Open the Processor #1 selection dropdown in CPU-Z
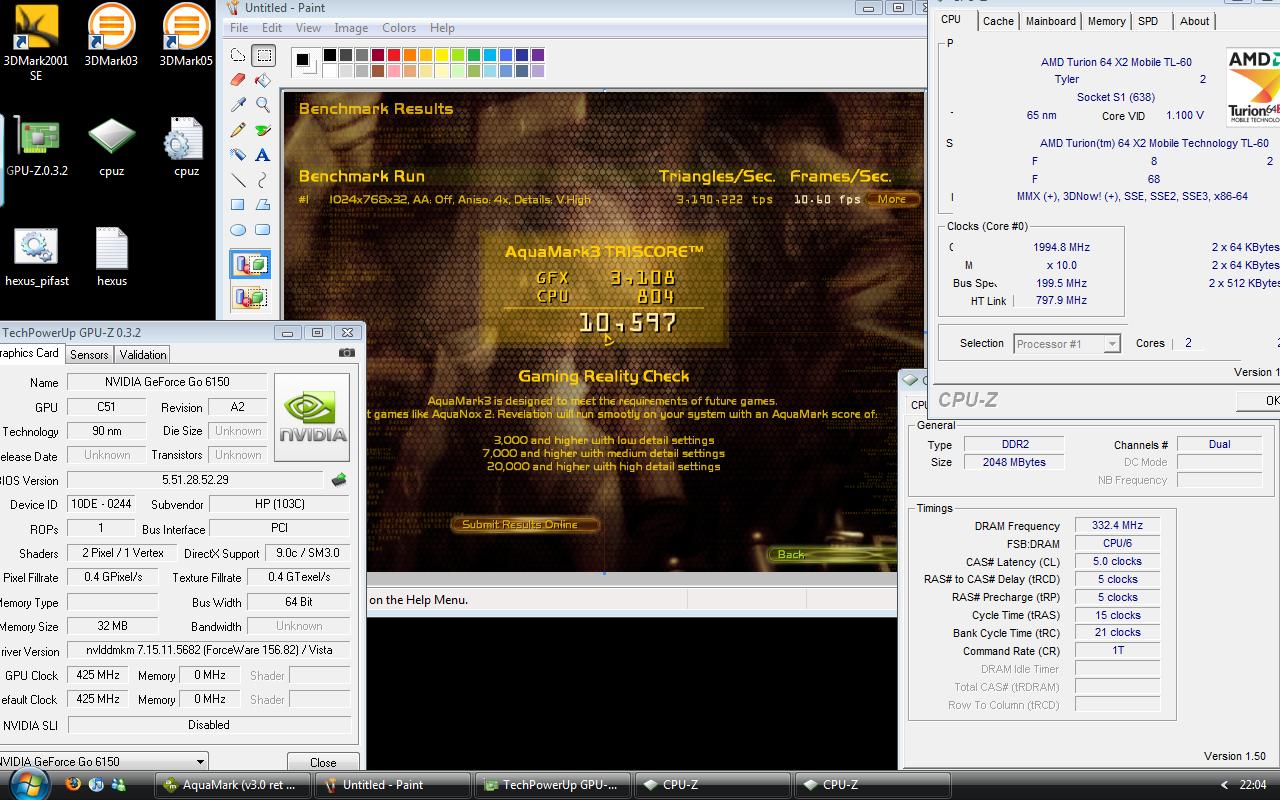Image resolution: width=1280 pixels, height=800 pixels. click(x=1066, y=343)
